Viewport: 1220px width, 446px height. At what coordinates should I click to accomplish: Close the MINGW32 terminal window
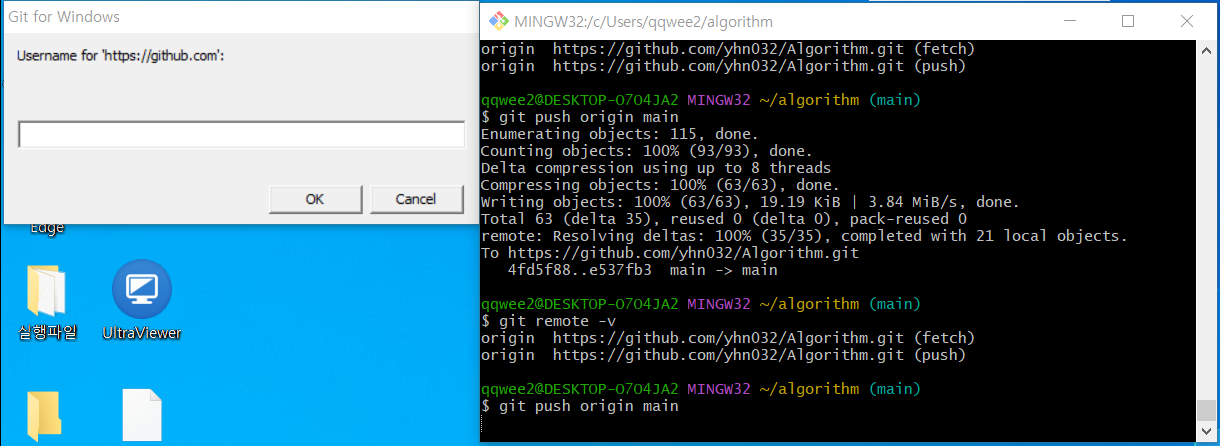(1186, 21)
